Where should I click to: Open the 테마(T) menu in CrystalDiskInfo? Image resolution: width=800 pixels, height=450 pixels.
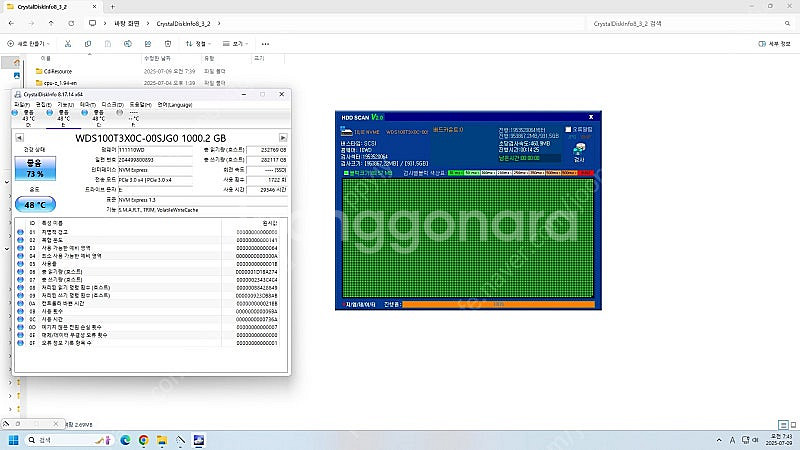(x=87, y=105)
